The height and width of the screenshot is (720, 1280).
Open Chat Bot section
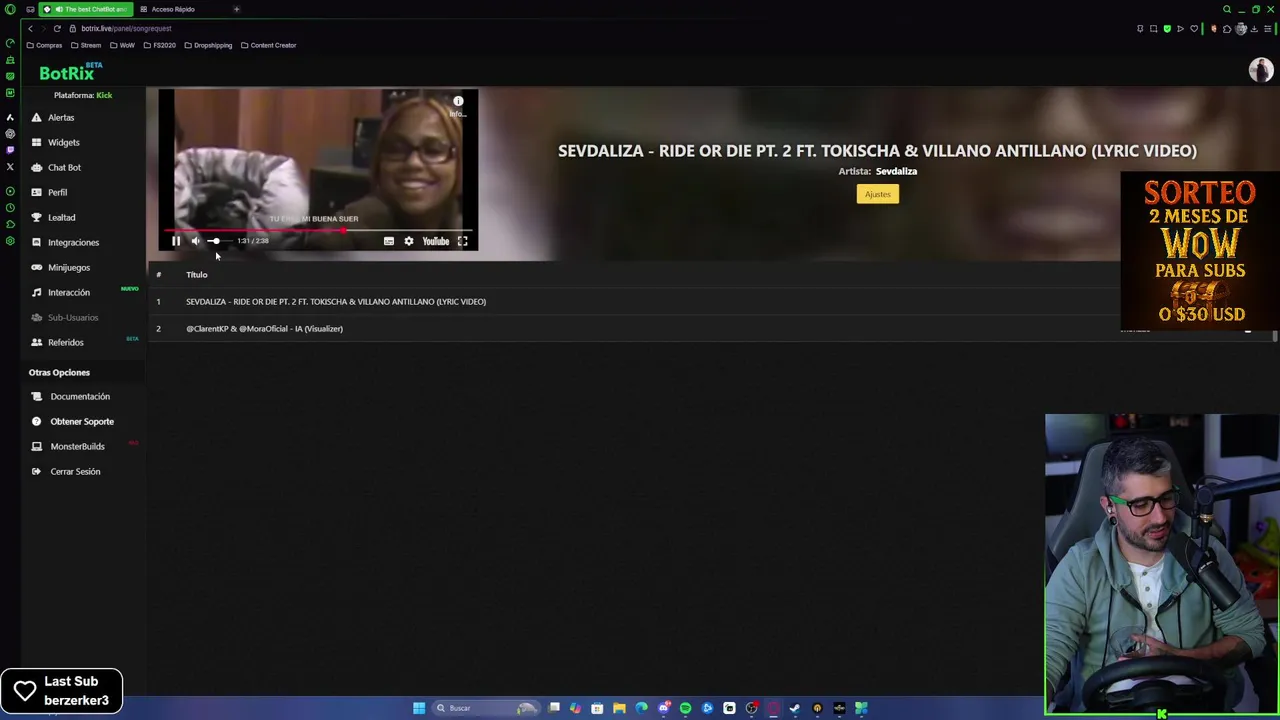64,167
